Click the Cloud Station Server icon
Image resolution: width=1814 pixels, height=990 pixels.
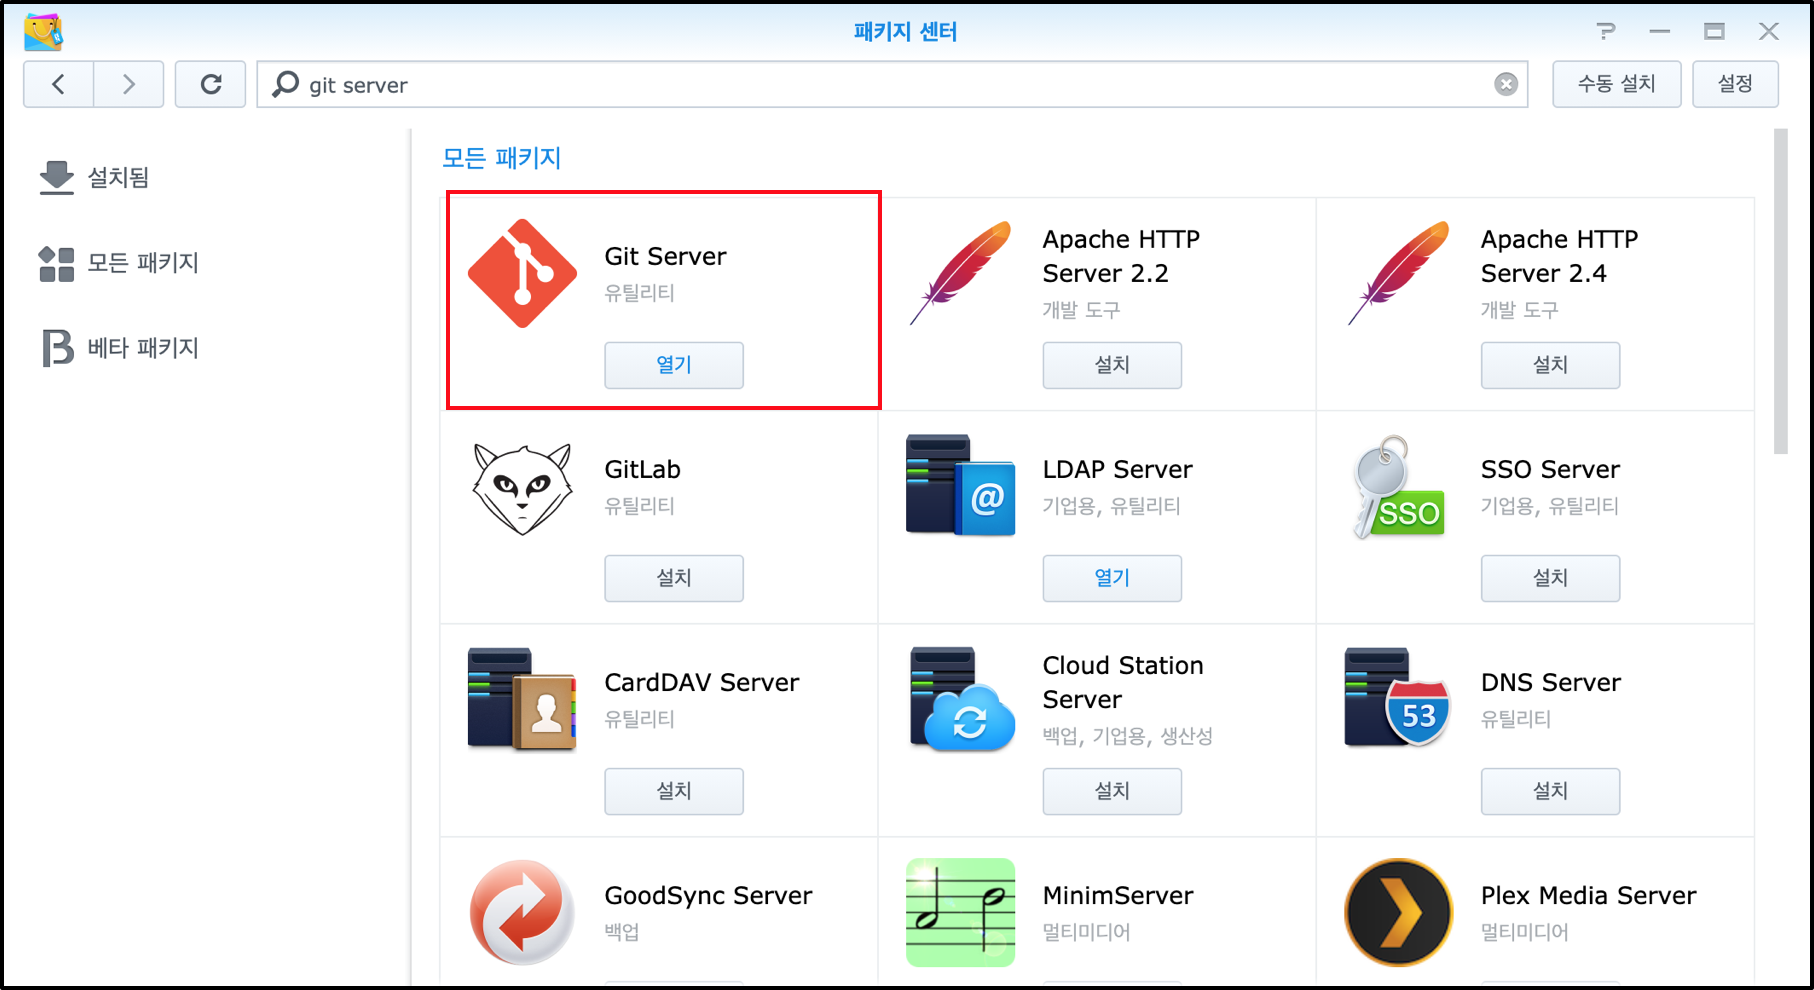coord(962,699)
